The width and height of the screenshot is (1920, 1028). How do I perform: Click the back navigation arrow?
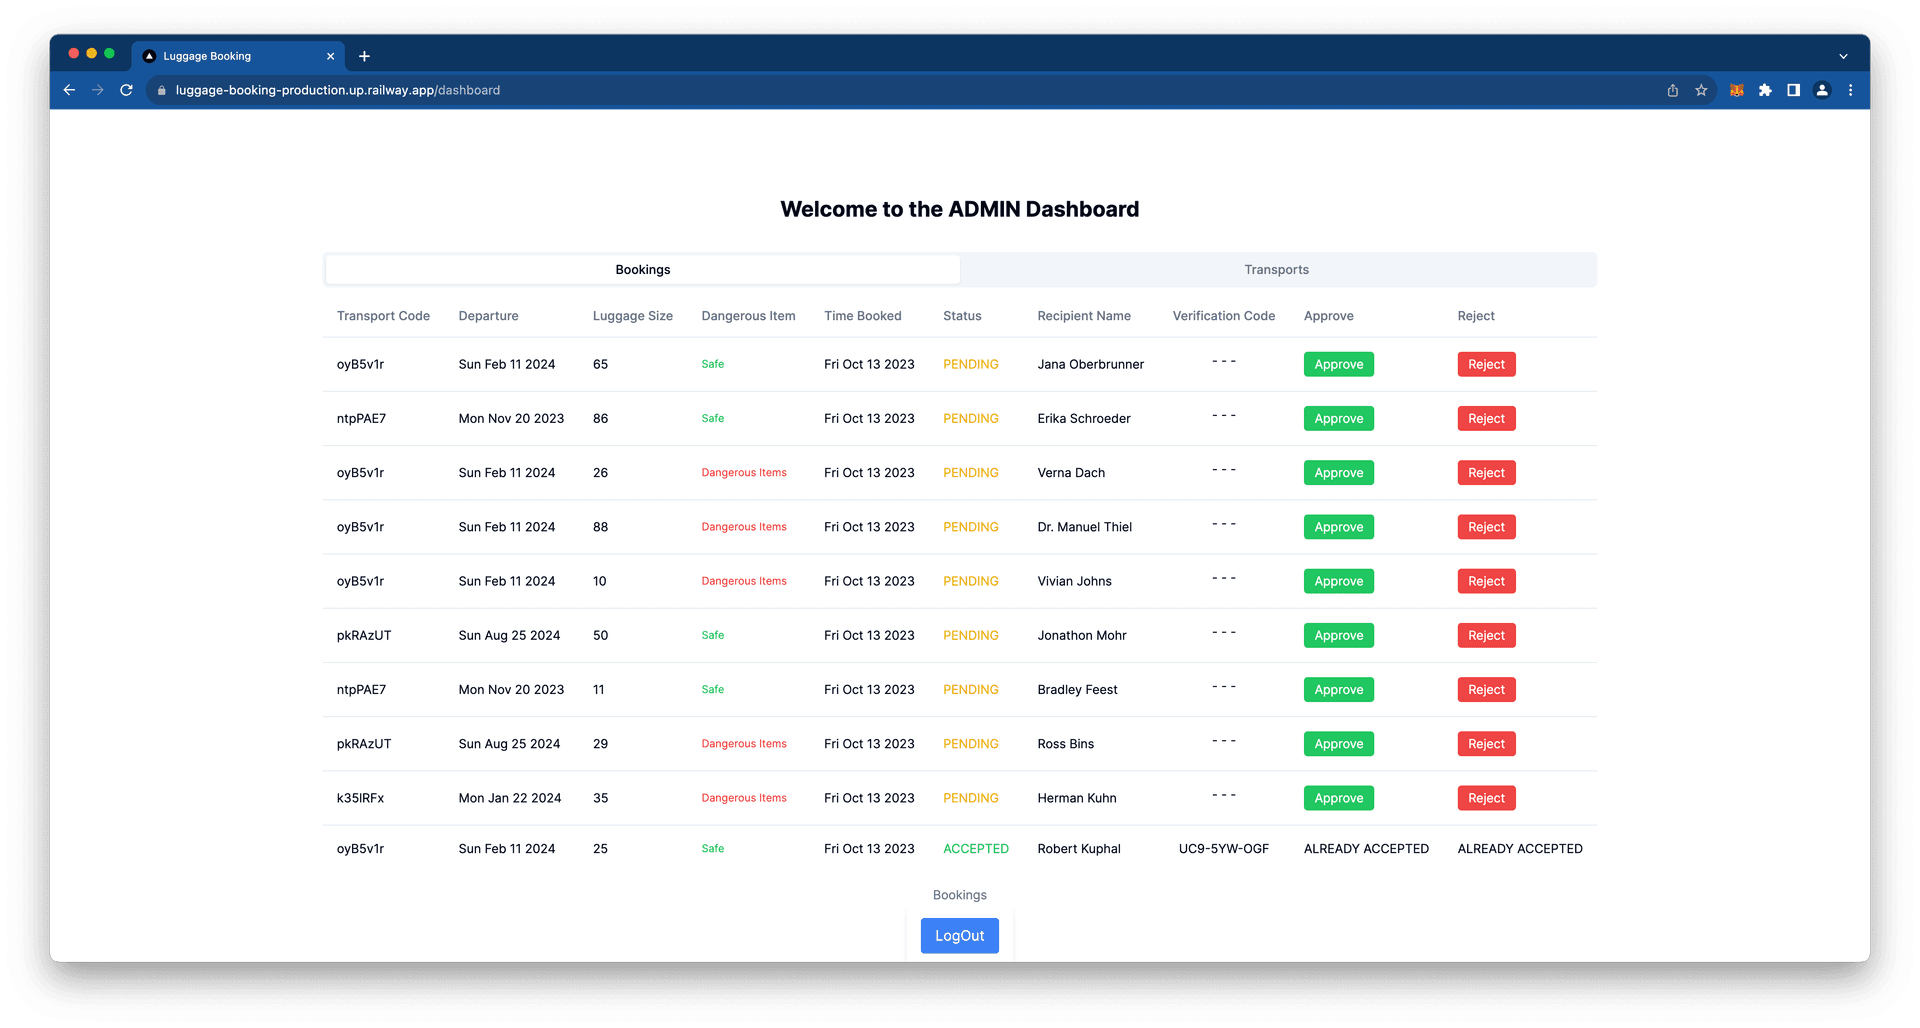click(68, 90)
